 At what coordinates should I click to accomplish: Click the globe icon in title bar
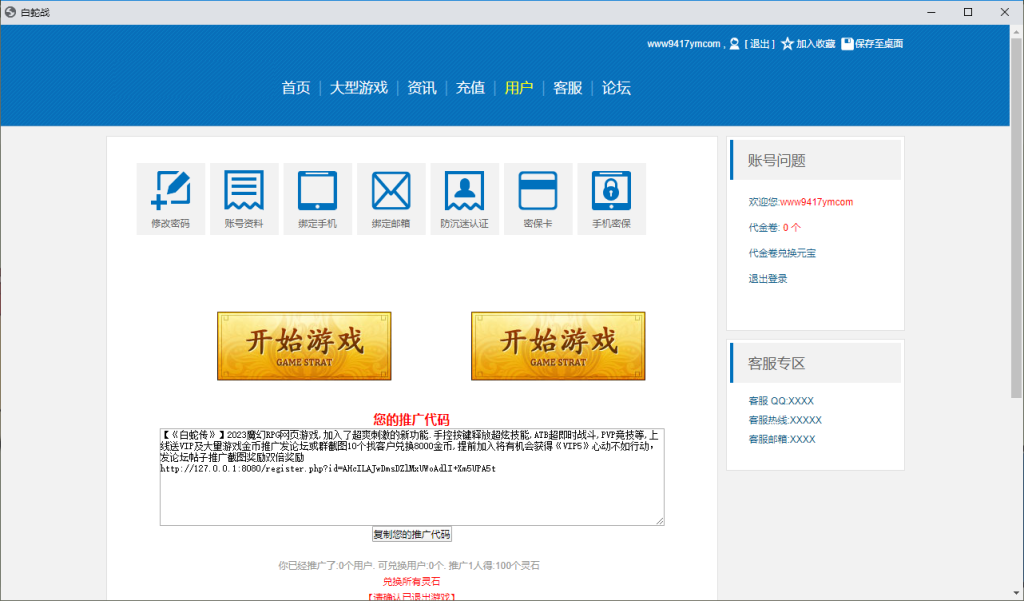coord(10,12)
